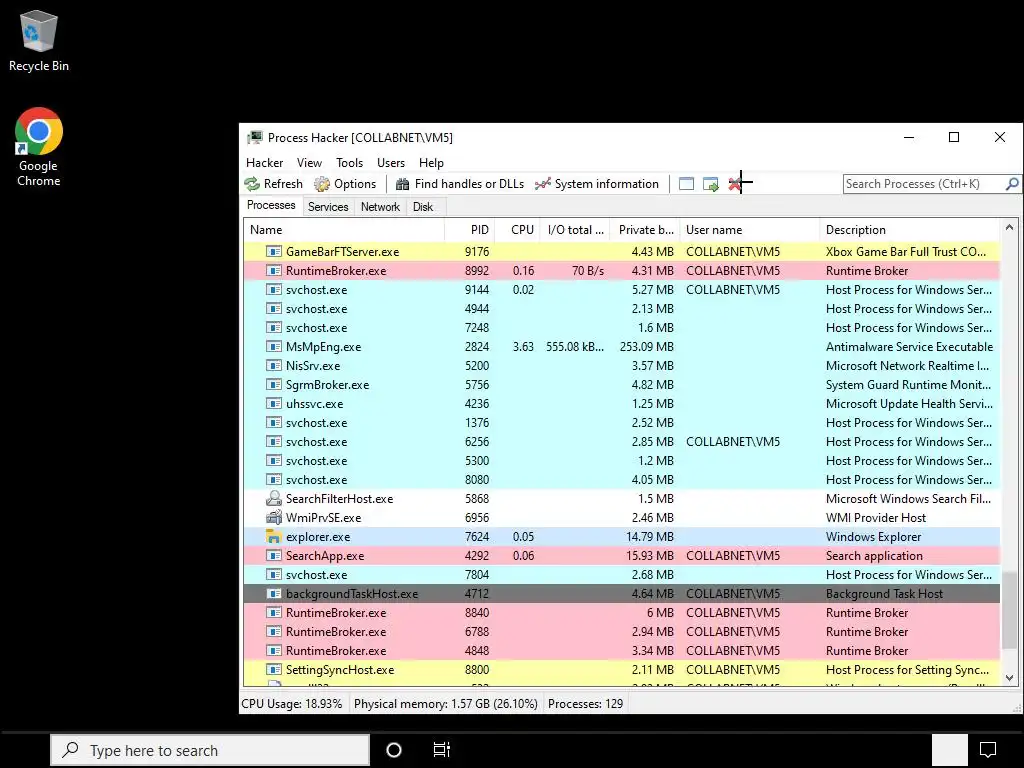Sort by the CPU column header
This screenshot has width=1024, height=768.
click(518, 230)
